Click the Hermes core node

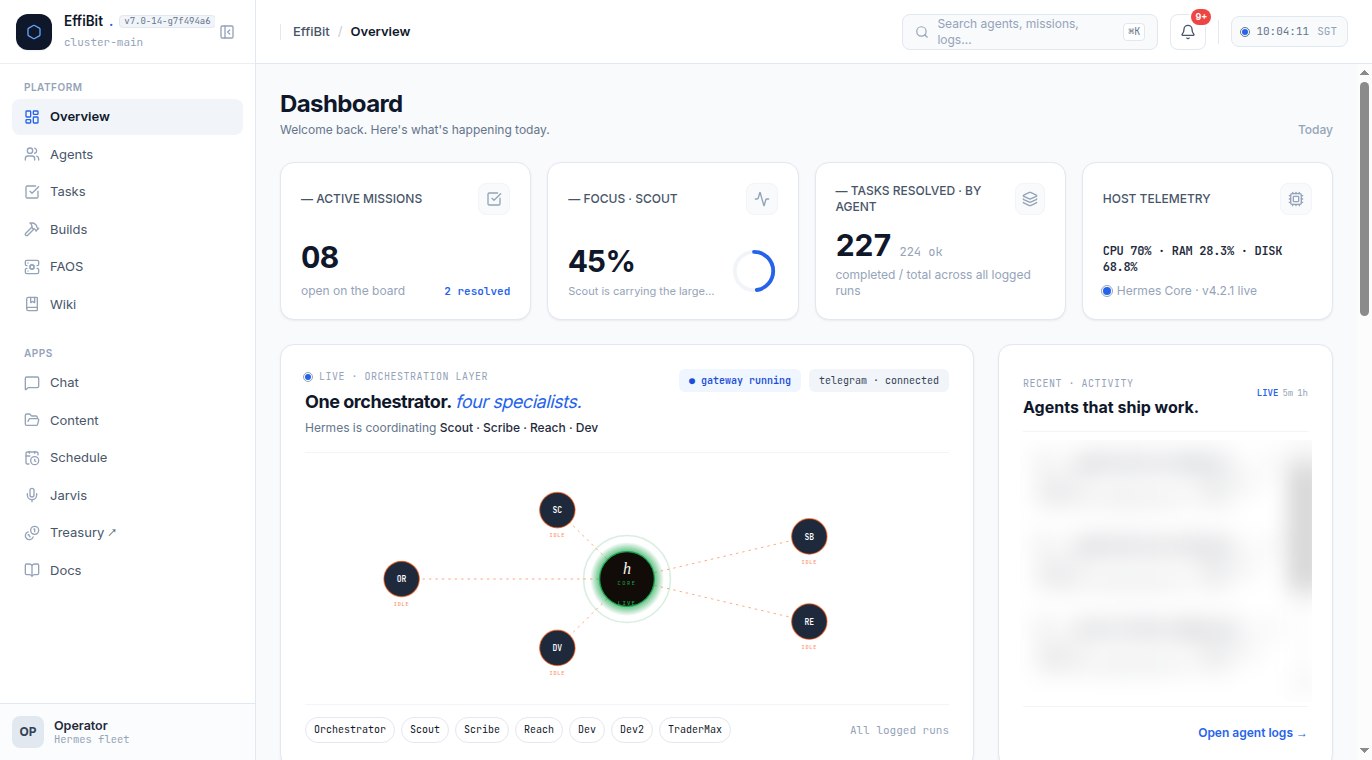(627, 578)
